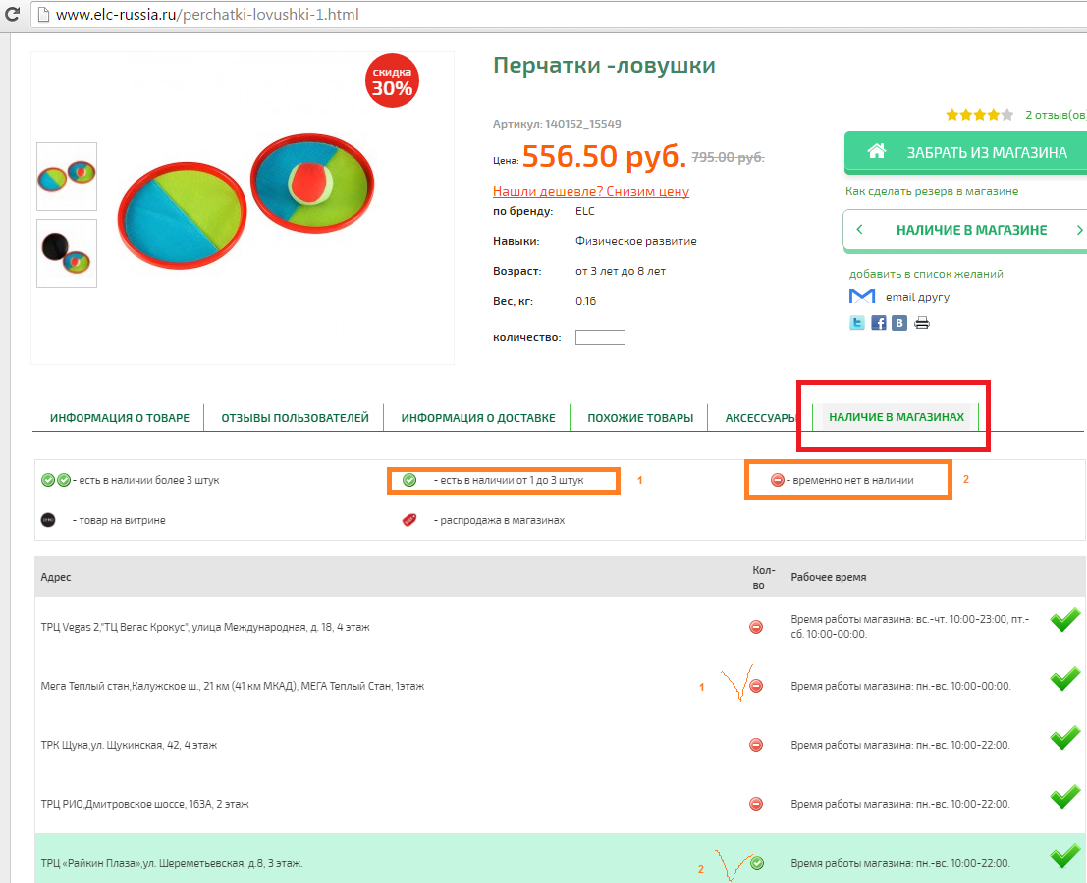Click the green checkmark in Мега Теплый стан row

click(x=1065, y=679)
